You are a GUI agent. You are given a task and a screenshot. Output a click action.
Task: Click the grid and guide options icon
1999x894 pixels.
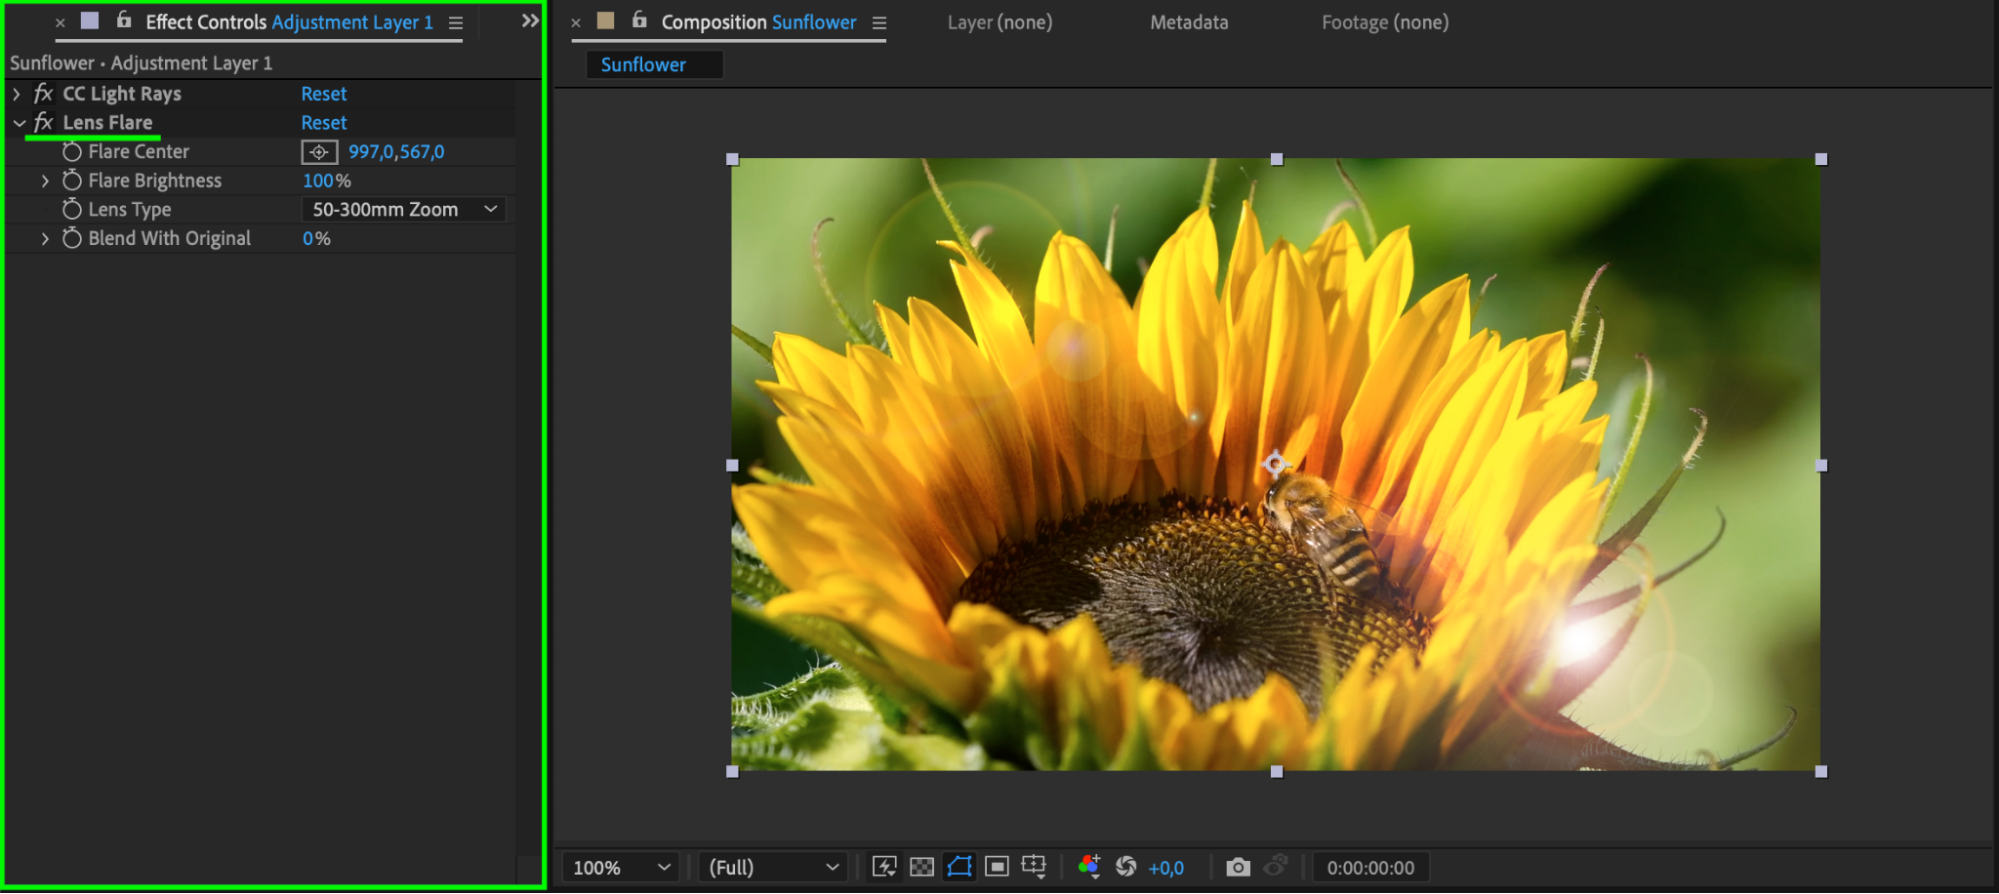[1034, 867]
